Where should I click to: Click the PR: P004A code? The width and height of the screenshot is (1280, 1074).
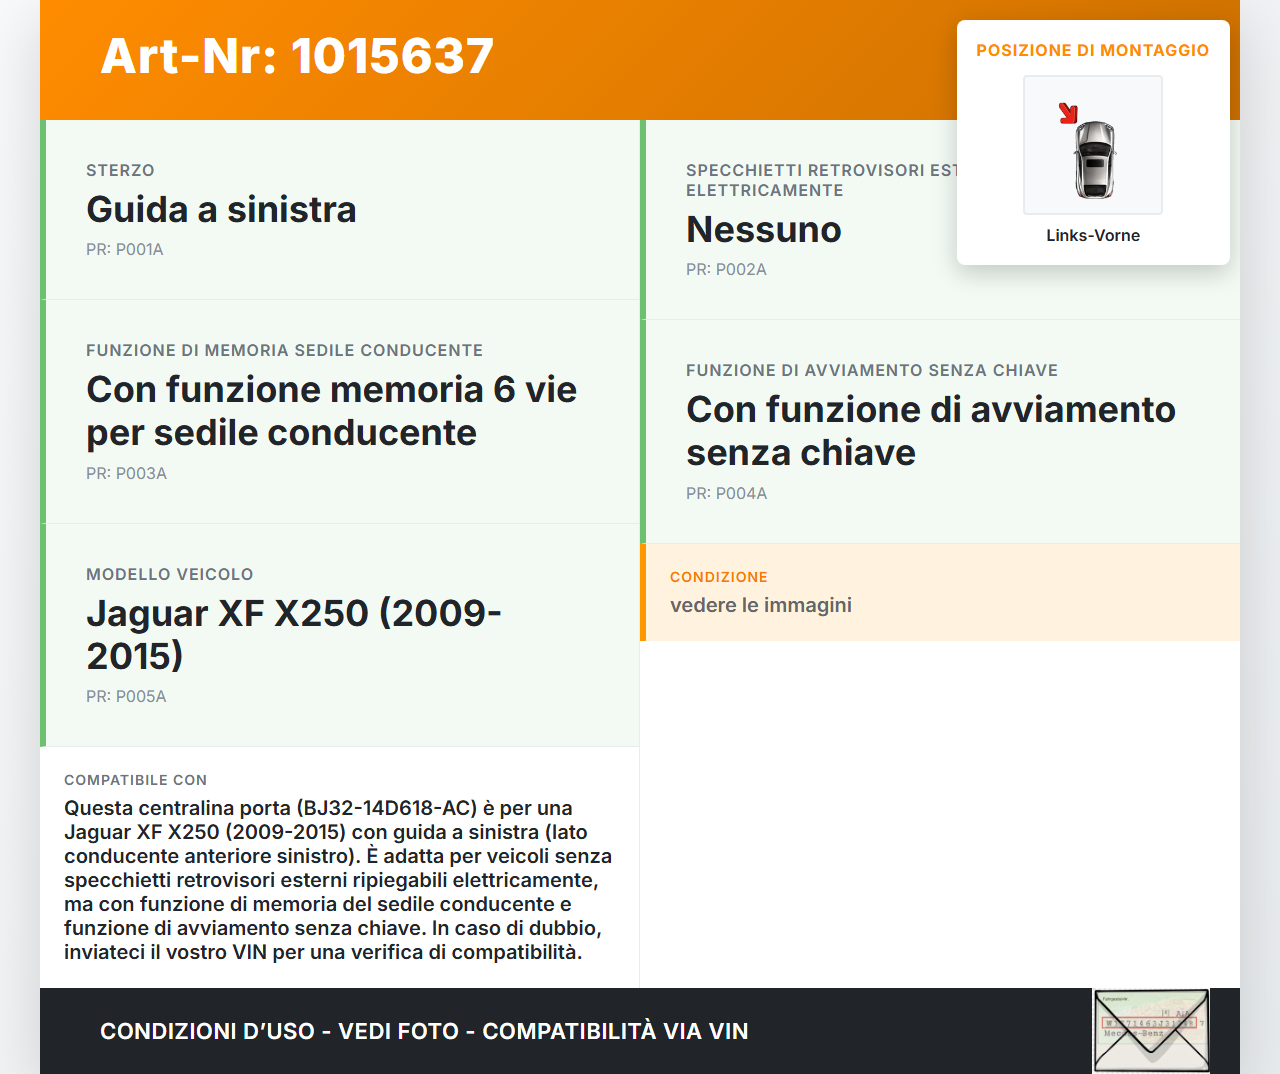point(726,494)
